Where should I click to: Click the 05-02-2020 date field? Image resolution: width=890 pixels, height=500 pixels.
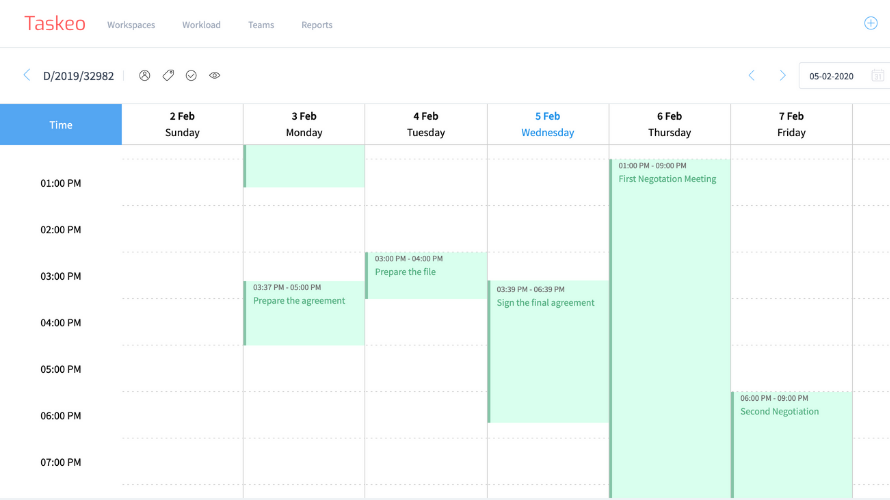pyautogui.click(x=832, y=76)
